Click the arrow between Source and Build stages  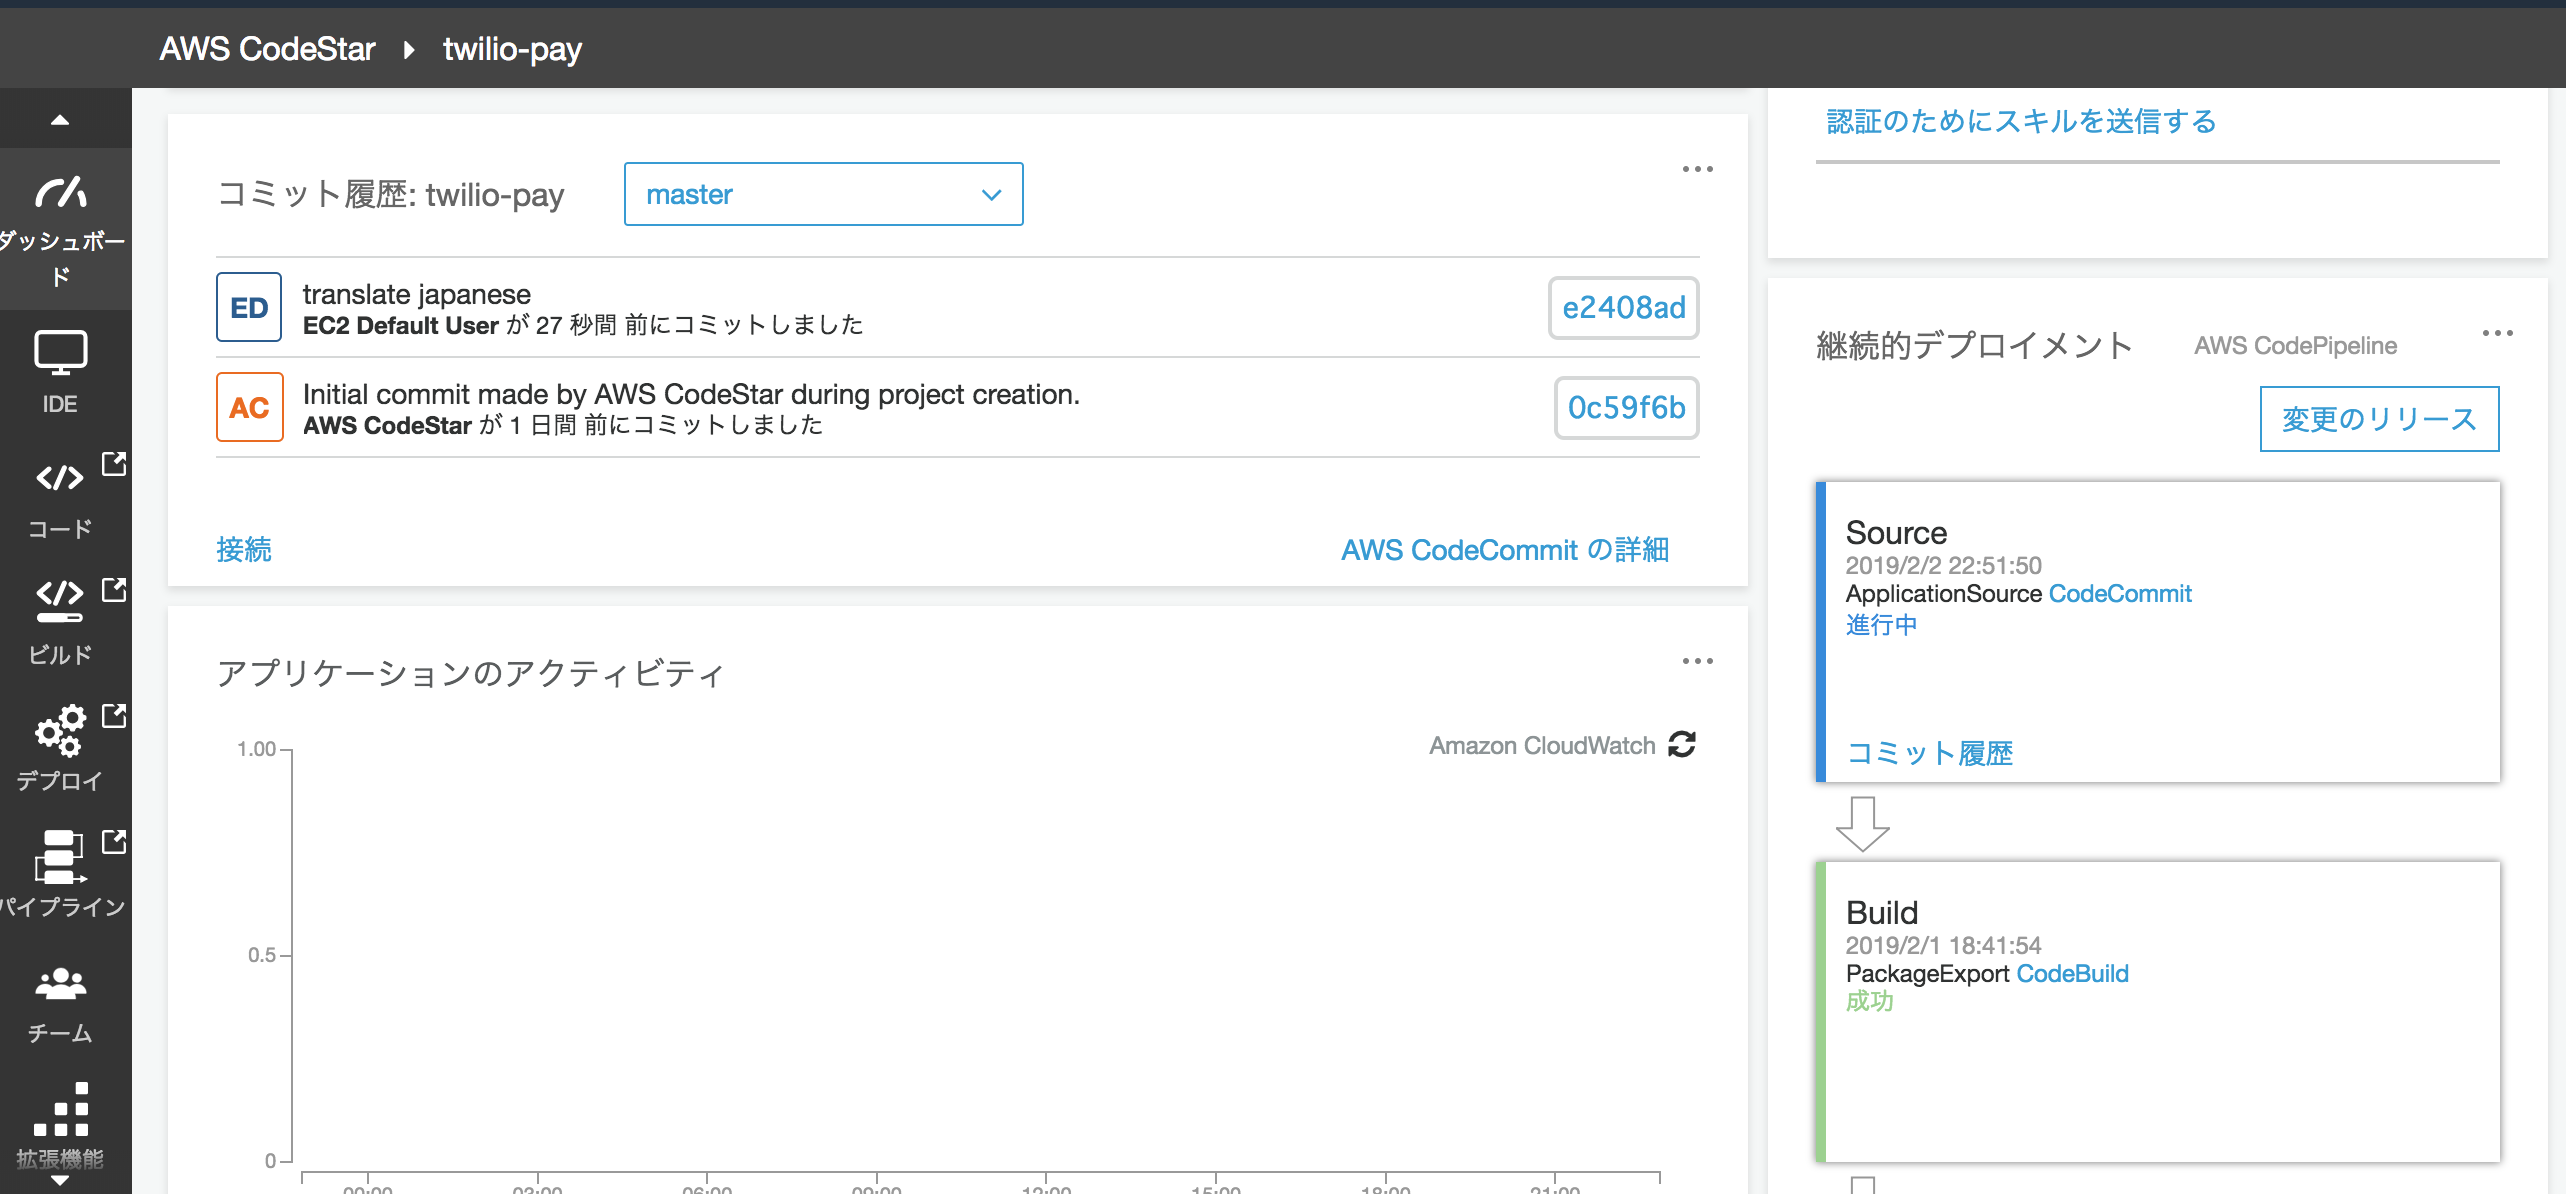[x=1862, y=824]
